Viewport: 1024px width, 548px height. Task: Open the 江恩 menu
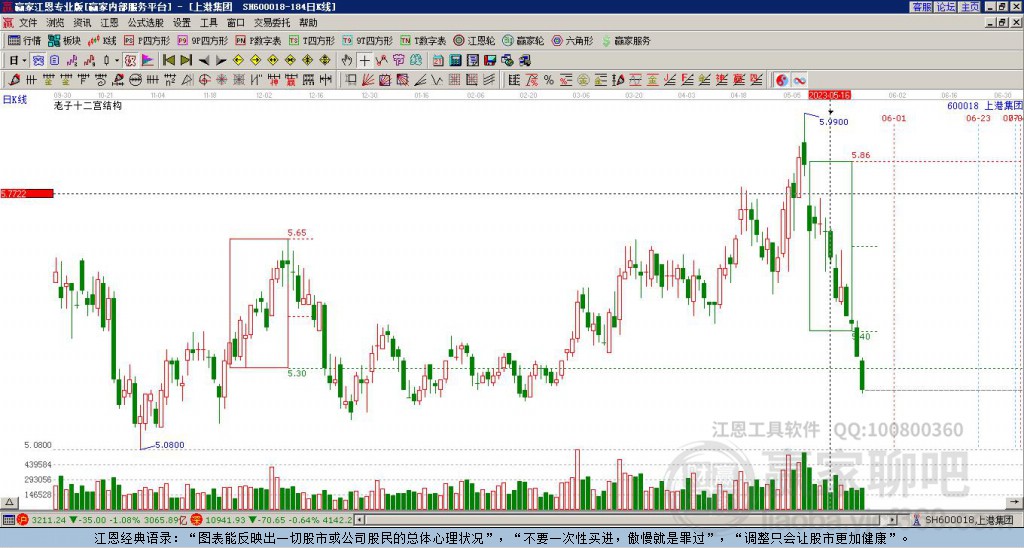click(109, 22)
